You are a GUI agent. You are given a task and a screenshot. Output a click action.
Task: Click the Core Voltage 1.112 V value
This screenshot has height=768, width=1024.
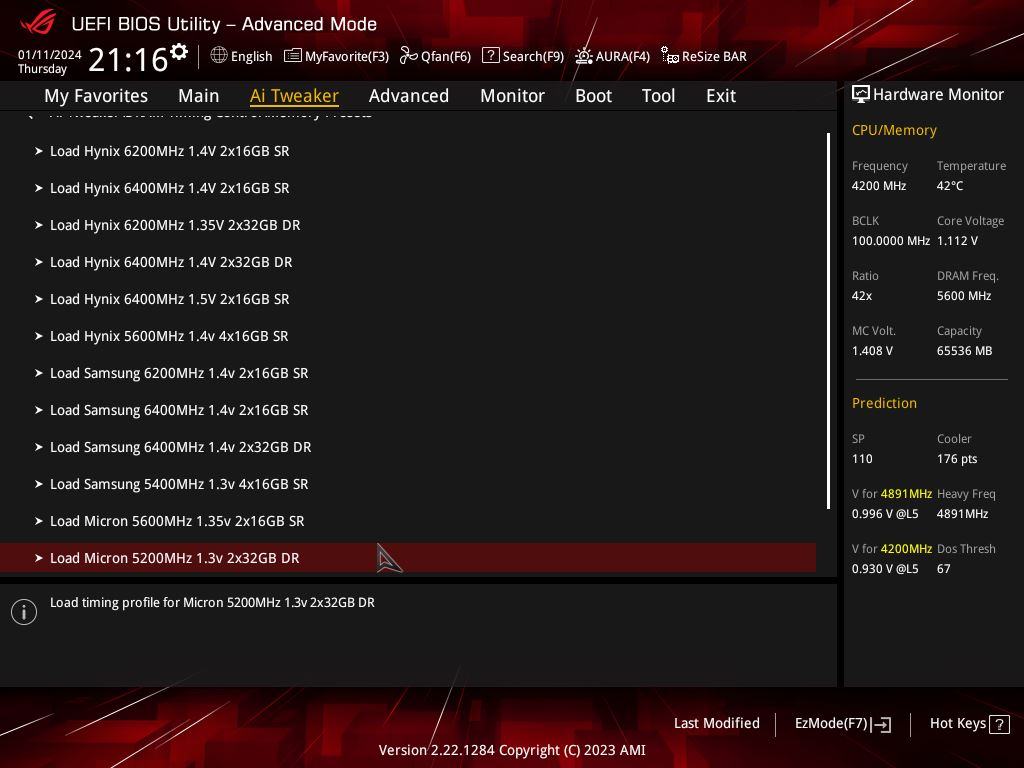pyautogui.click(x=957, y=241)
